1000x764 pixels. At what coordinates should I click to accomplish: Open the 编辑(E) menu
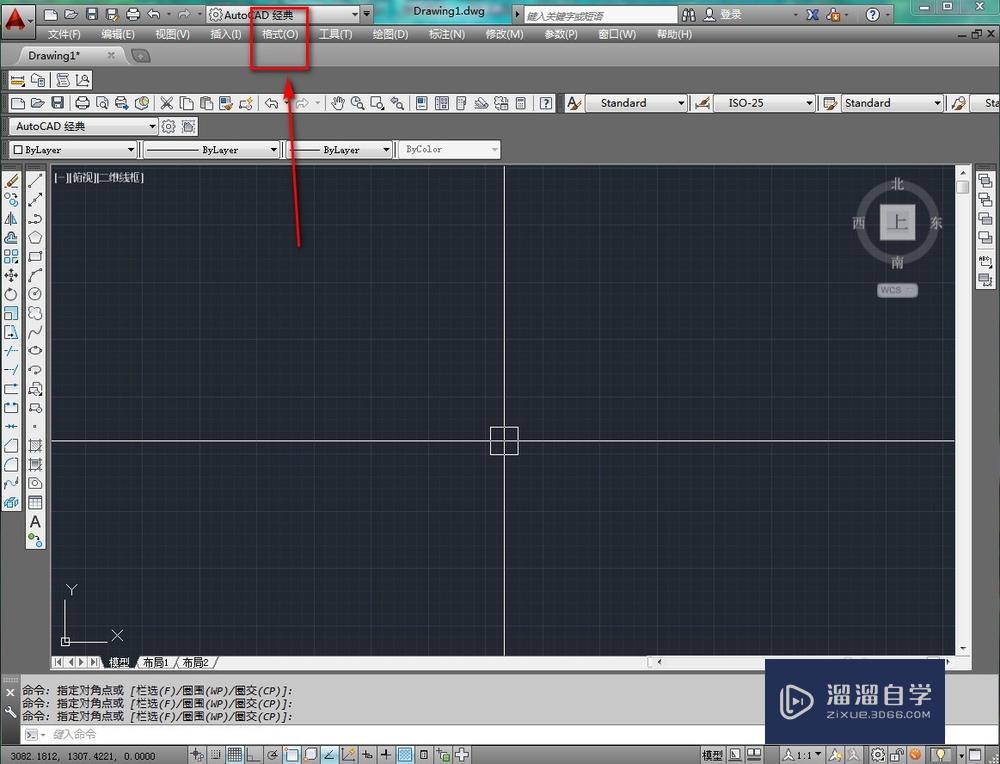coord(118,34)
